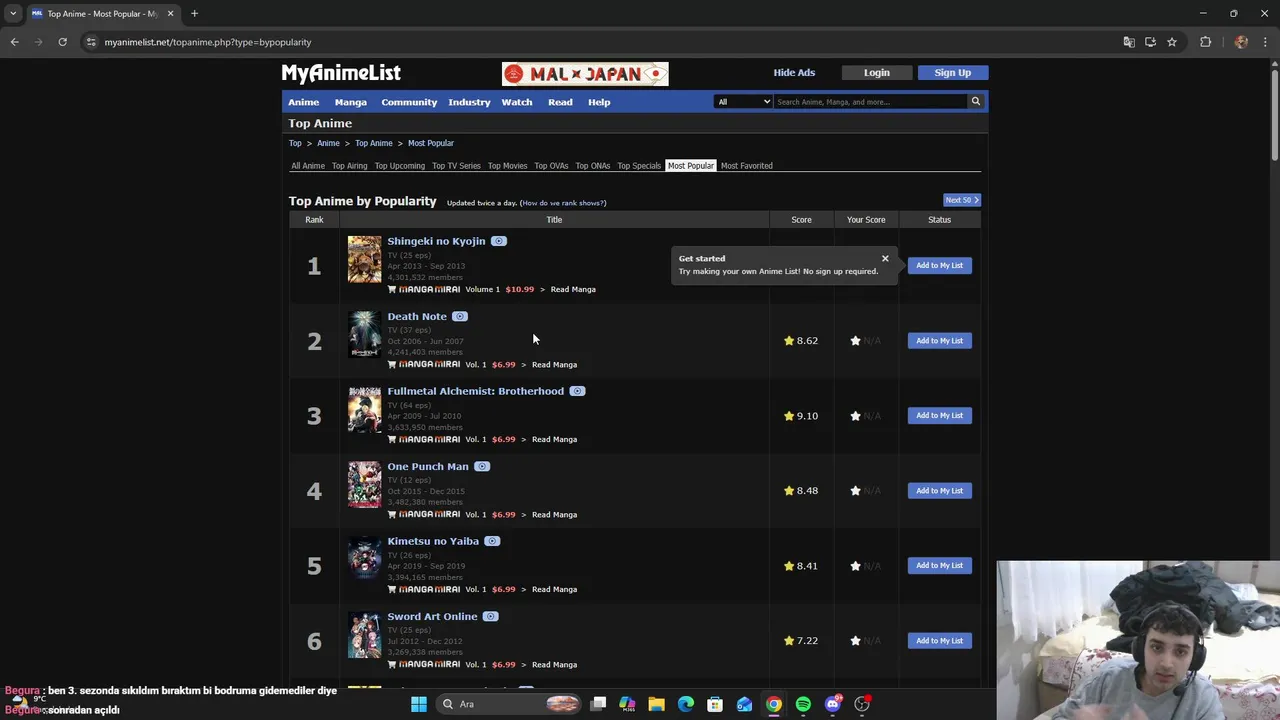The height and width of the screenshot is (720, 1280).
Task: Add Sword Art Online to My List
Action: (940, 641)
